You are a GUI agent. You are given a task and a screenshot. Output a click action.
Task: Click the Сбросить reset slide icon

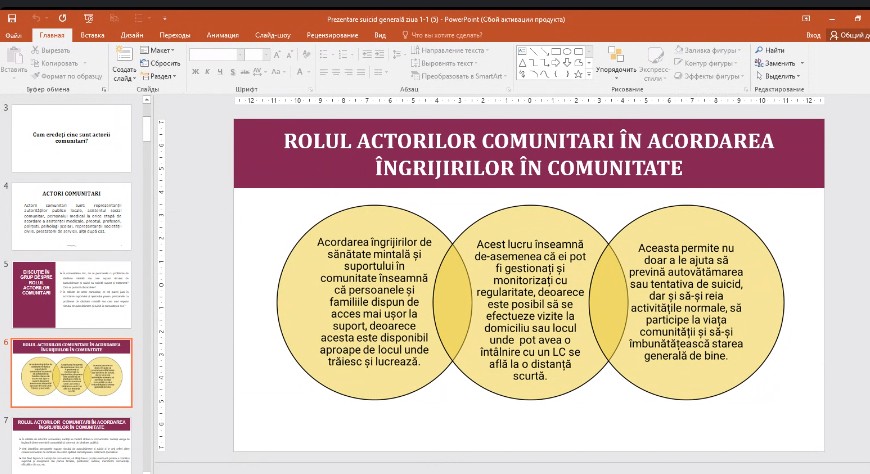[x=164, y=62]
